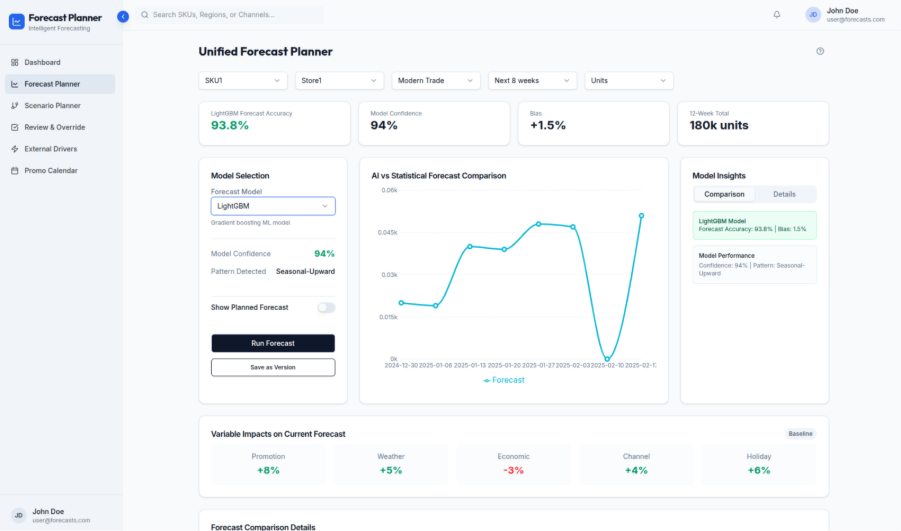The height and width of the screenshot is (531, 901).
Task: Click the Forecast Planner logo icon
Action: 16,21
